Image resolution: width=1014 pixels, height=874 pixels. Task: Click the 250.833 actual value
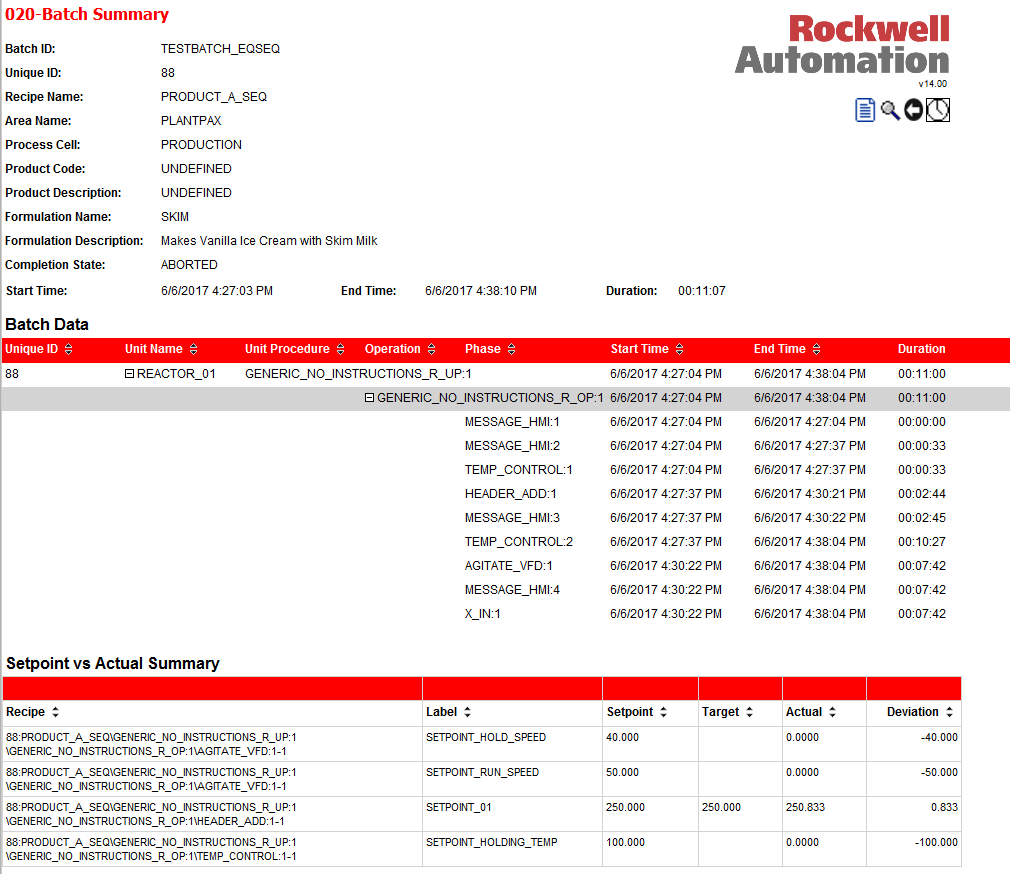(x=805, y=807)
